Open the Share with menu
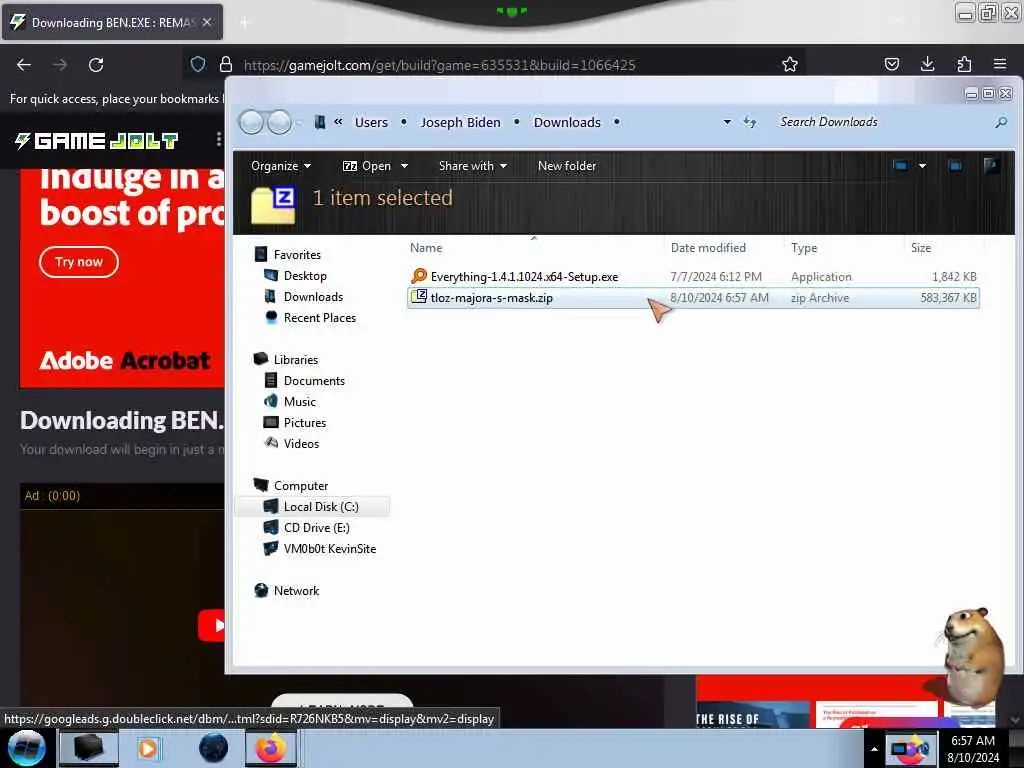The image size is (1024, 768). (473, 166)
